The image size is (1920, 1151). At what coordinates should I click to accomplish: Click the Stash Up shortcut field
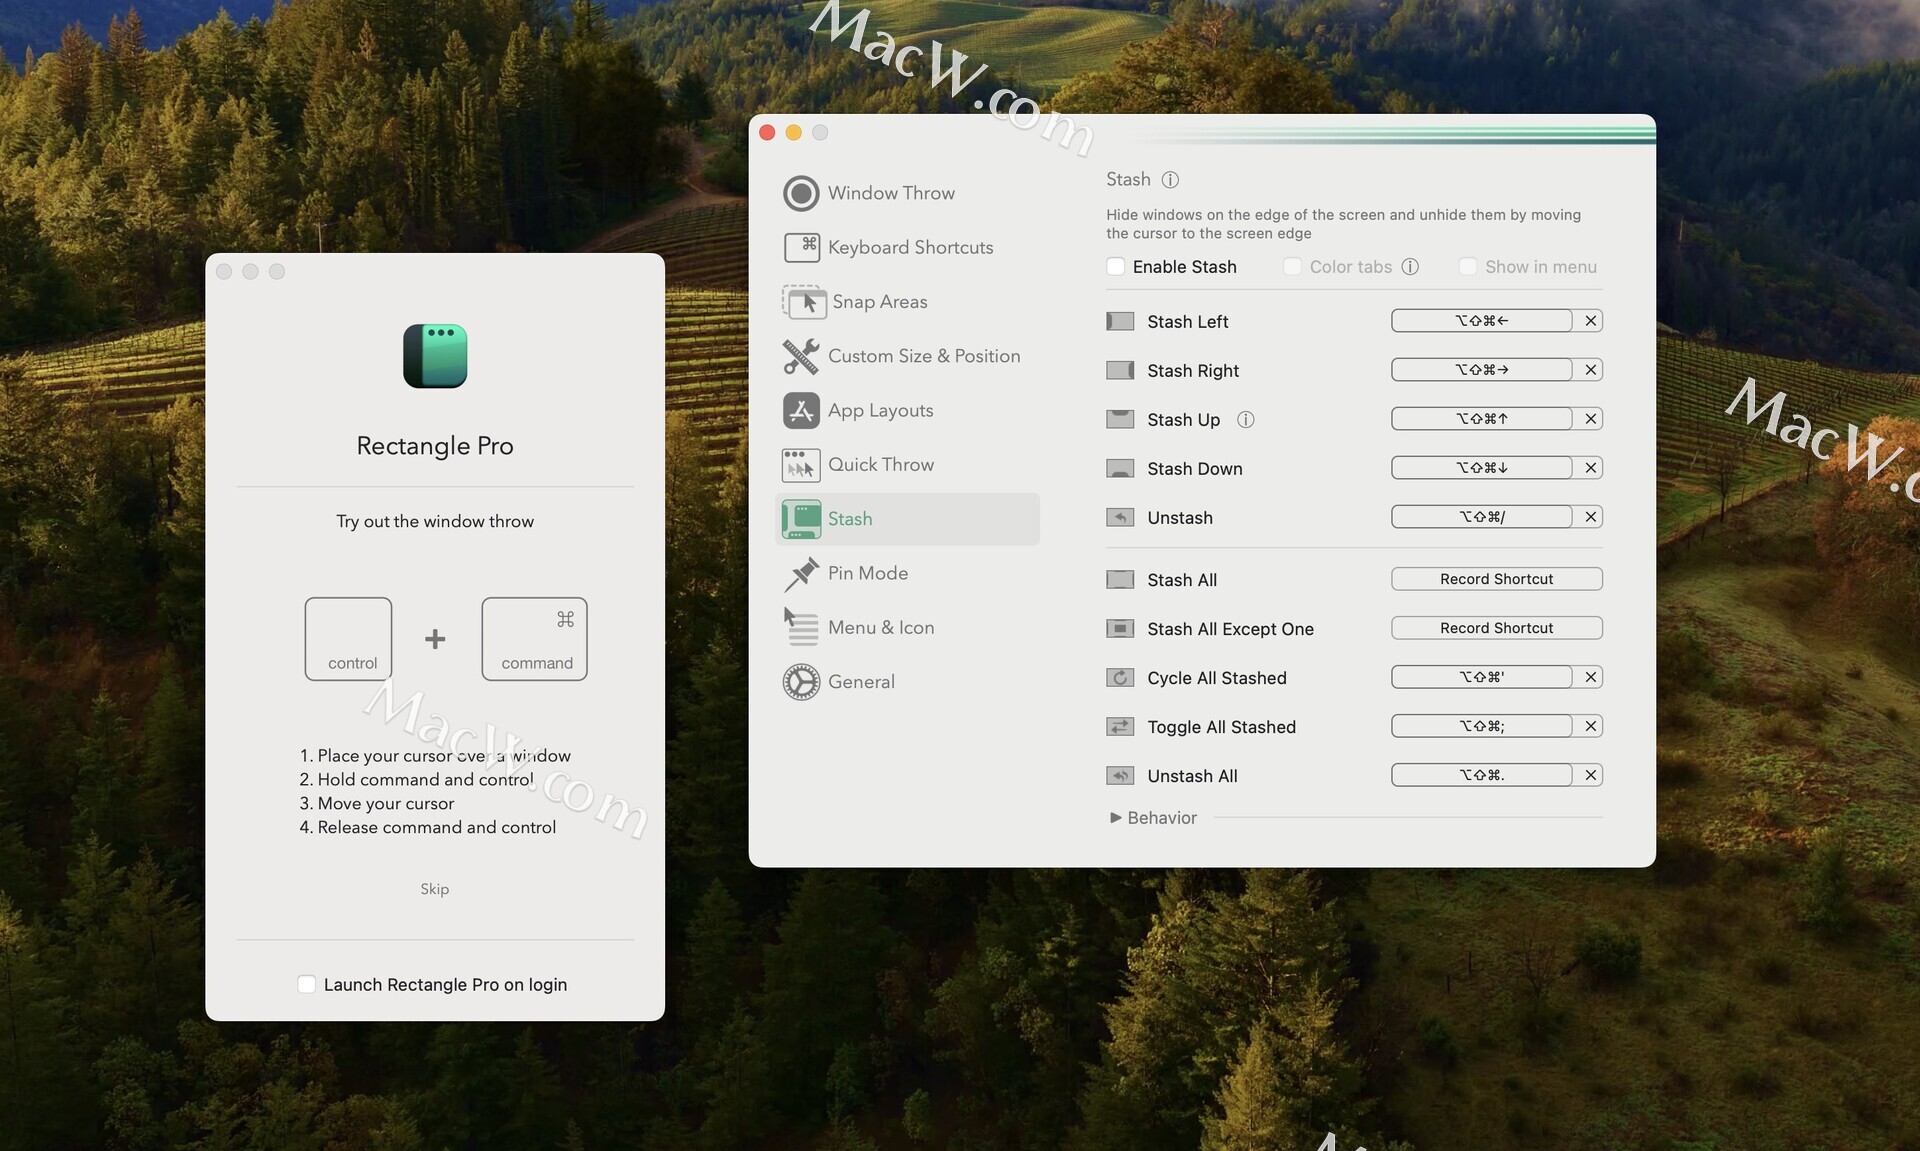(x=1482, y=419)
